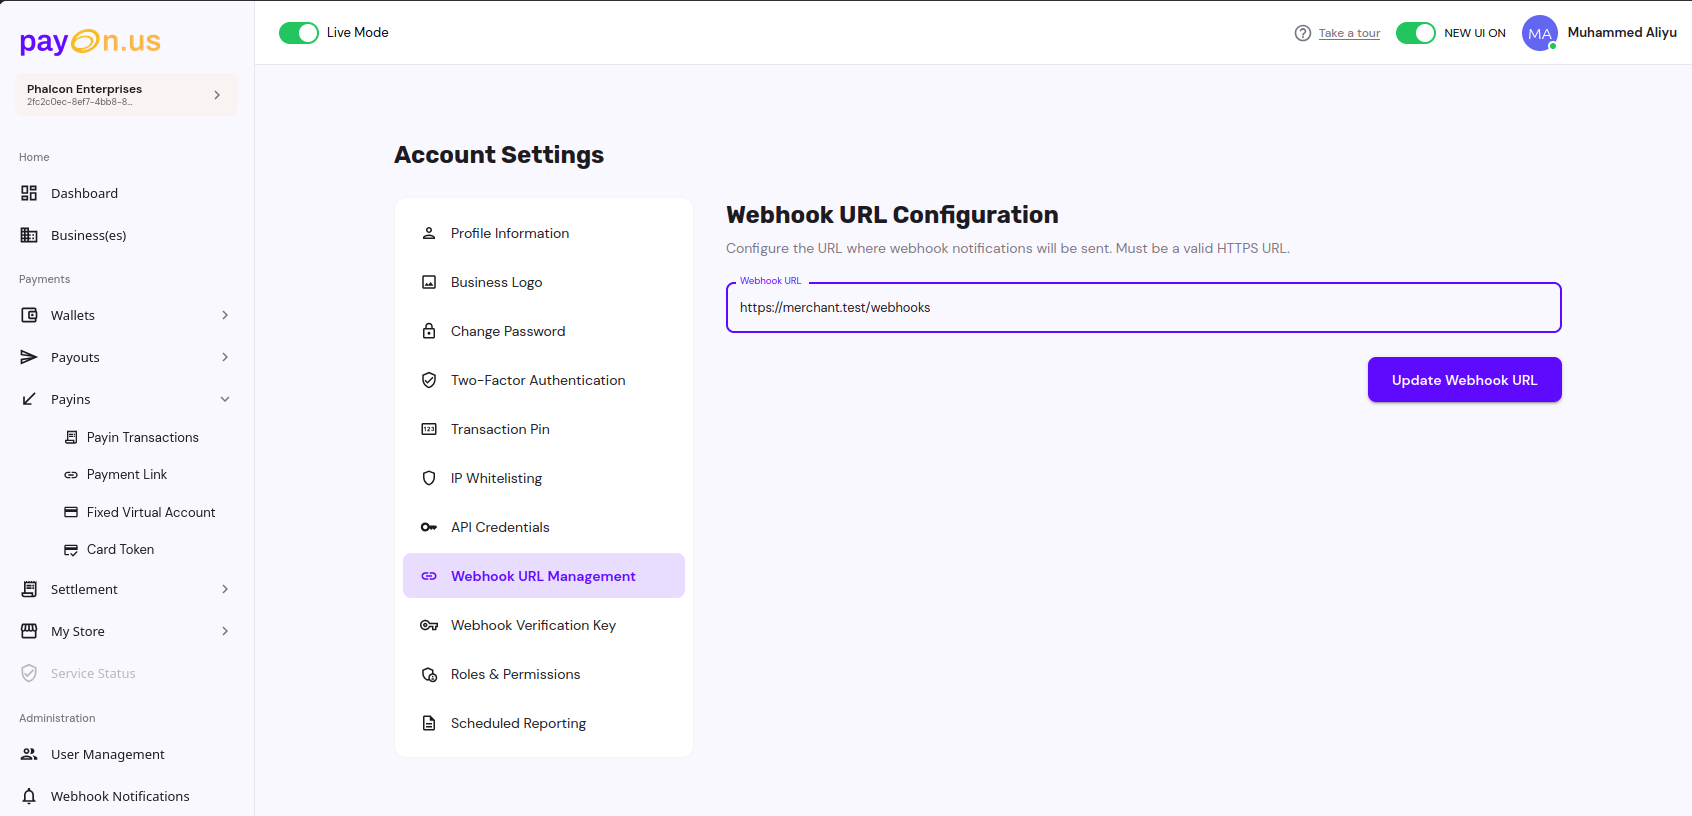Click the Service Status shield icon
Screen dimensions: 1692x816
tap(29, 673)
